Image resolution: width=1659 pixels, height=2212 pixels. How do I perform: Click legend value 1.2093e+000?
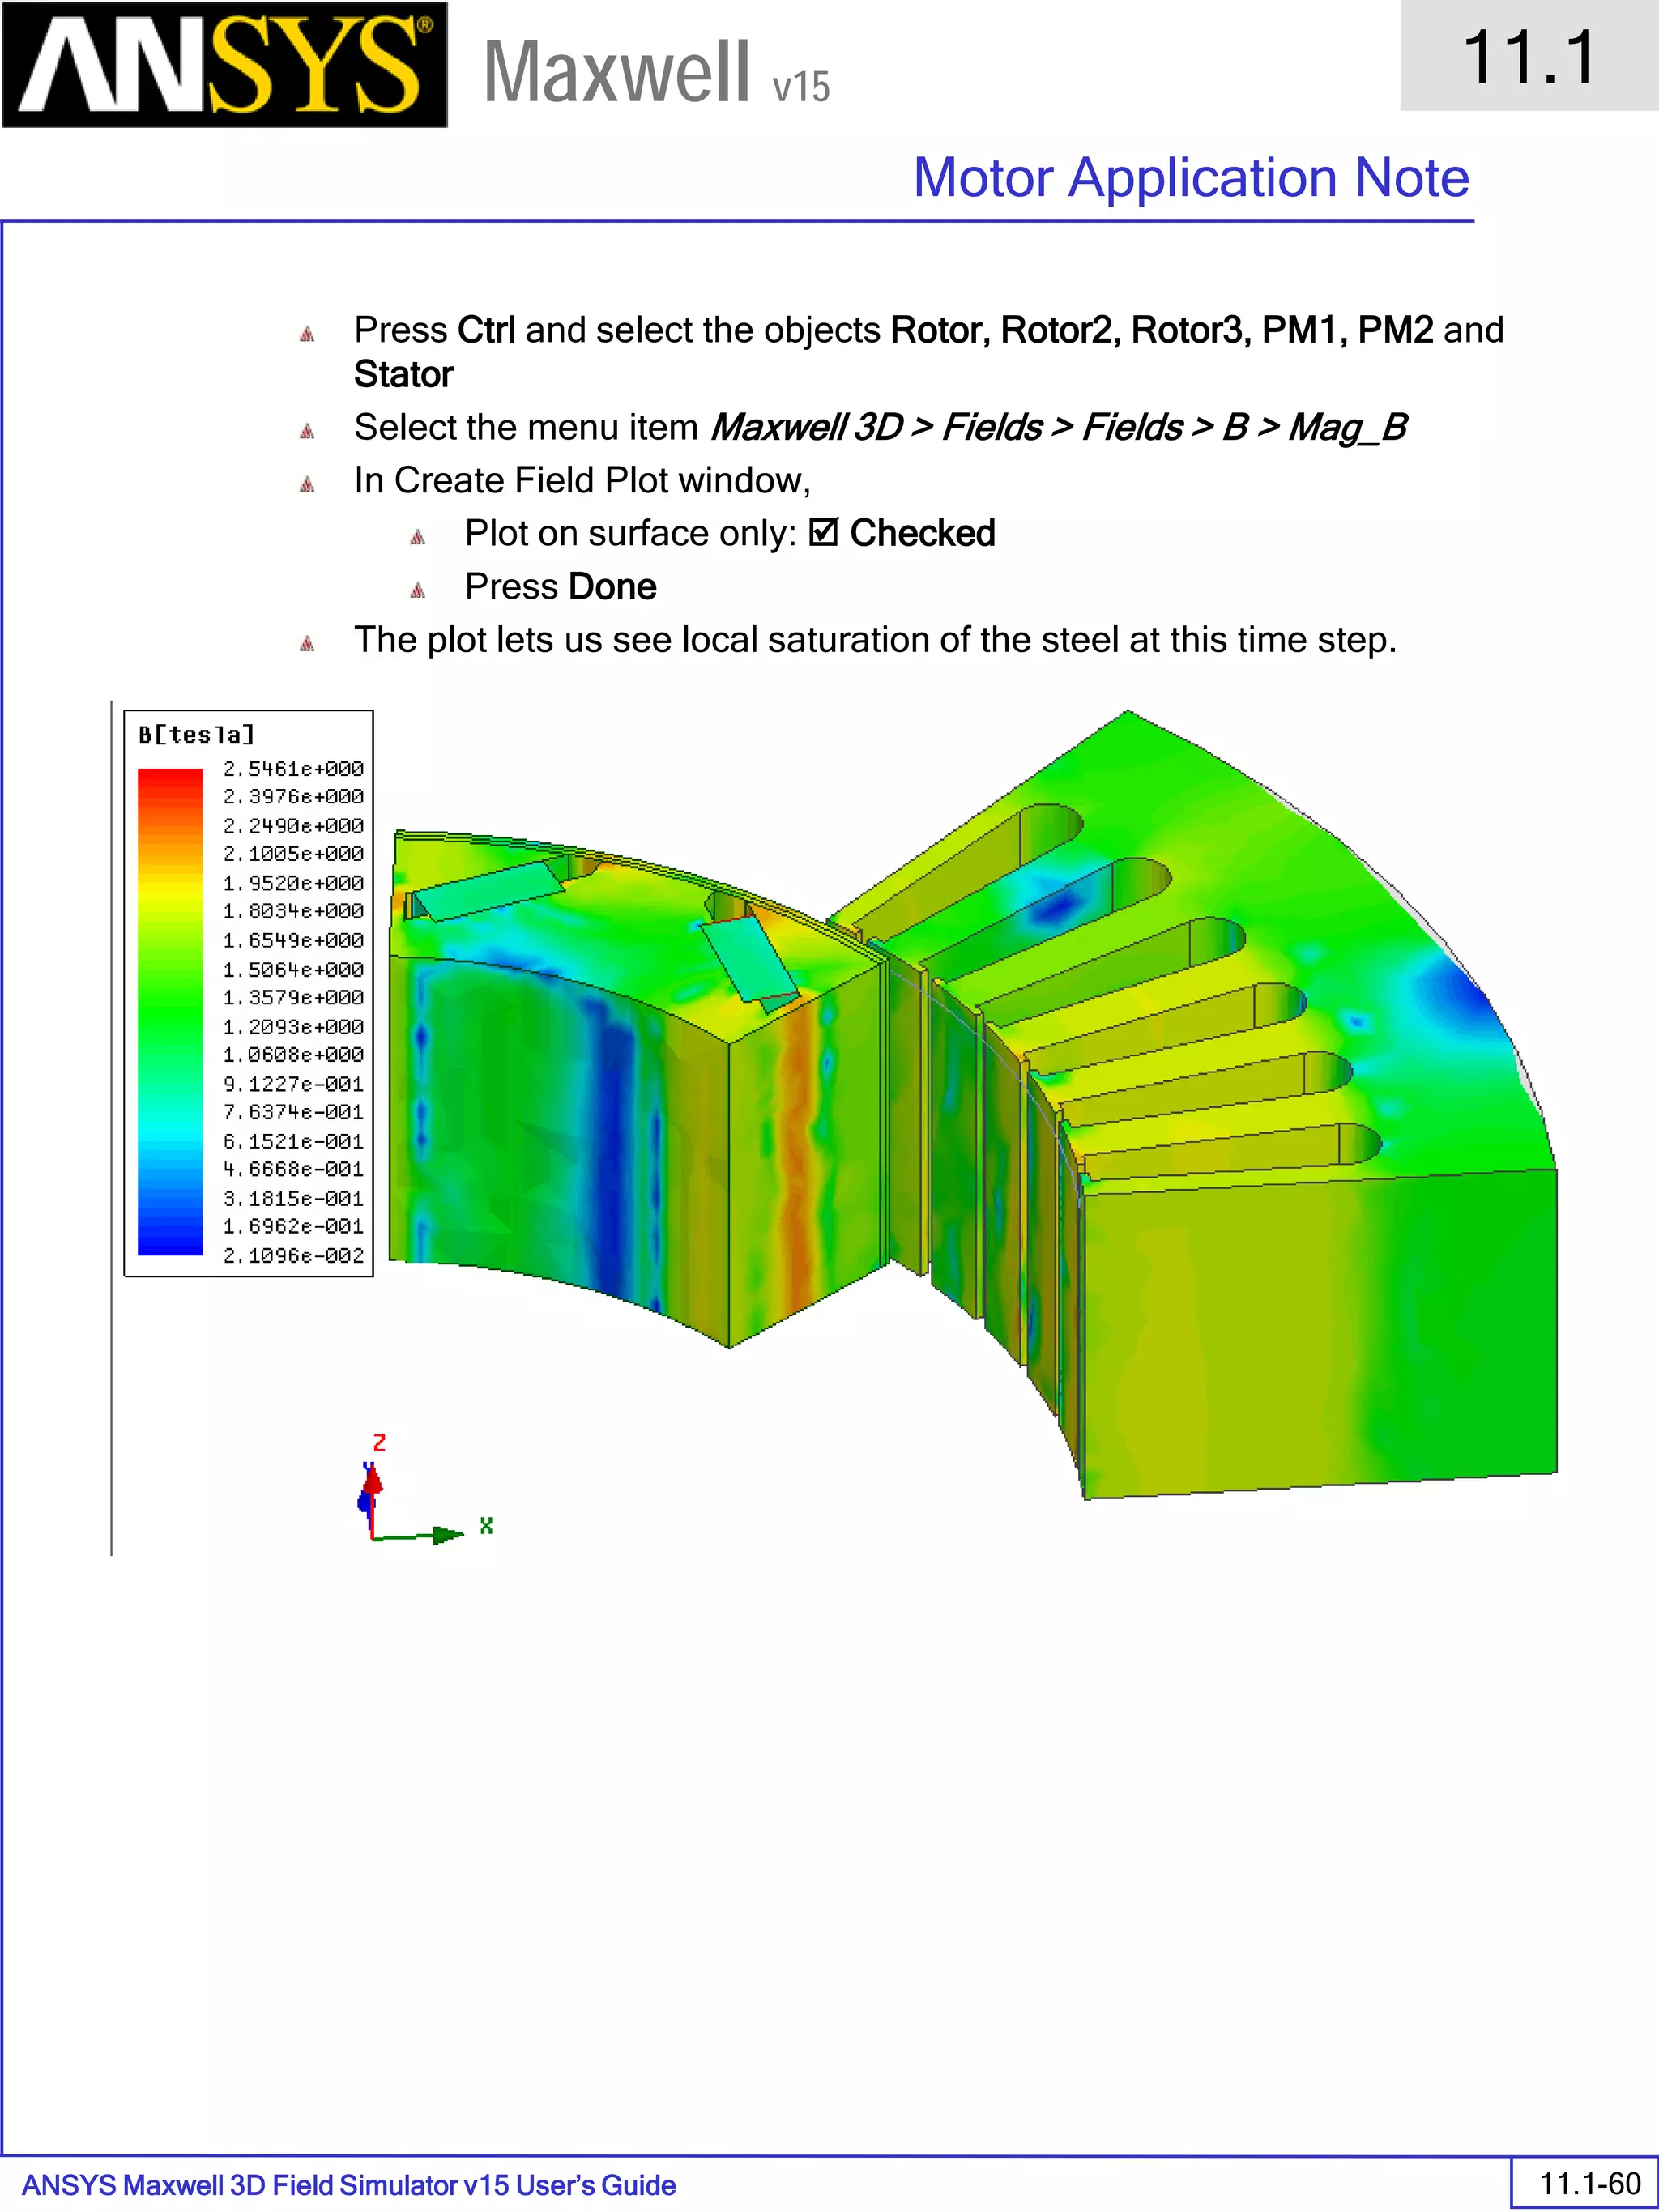tap(293, 1027)
